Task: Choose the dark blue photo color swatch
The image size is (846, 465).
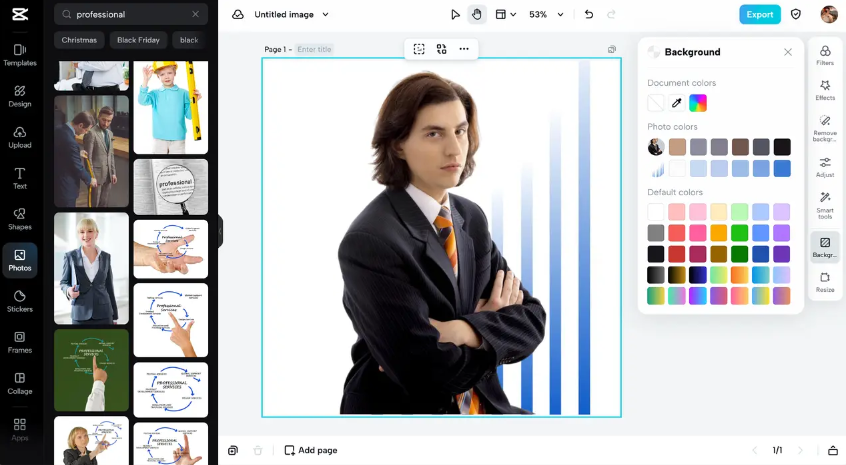Action: click(782, 168)
